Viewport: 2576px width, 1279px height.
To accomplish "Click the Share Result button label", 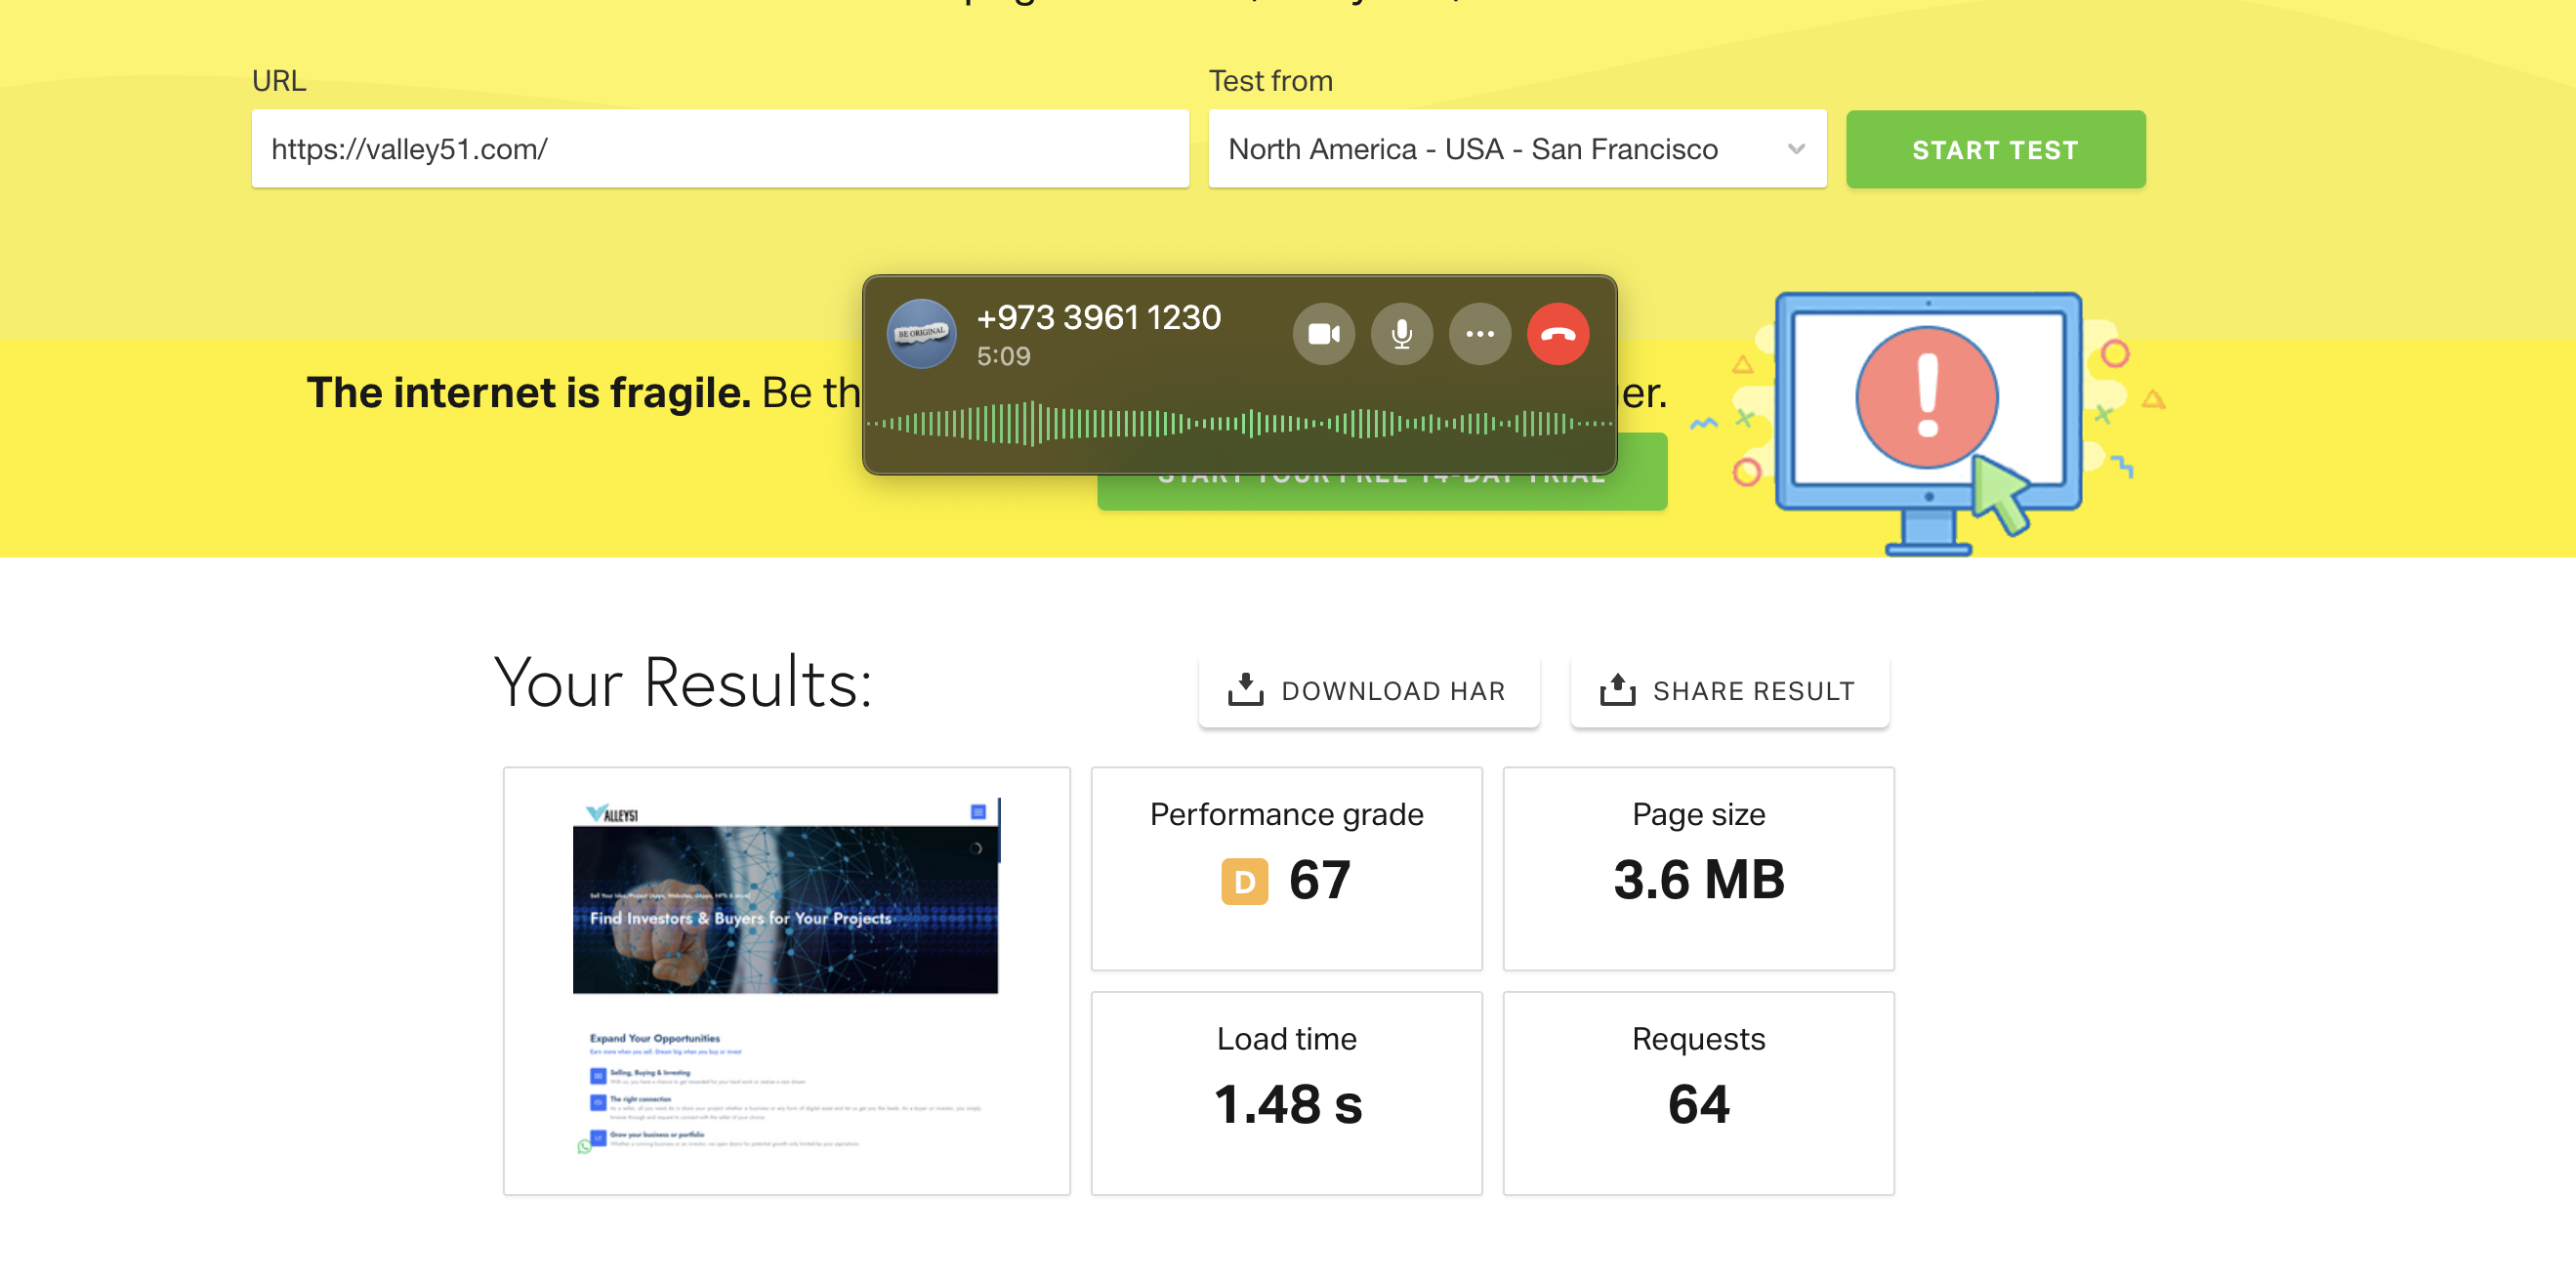I will pyautogui.click(x=1753, y=691).
